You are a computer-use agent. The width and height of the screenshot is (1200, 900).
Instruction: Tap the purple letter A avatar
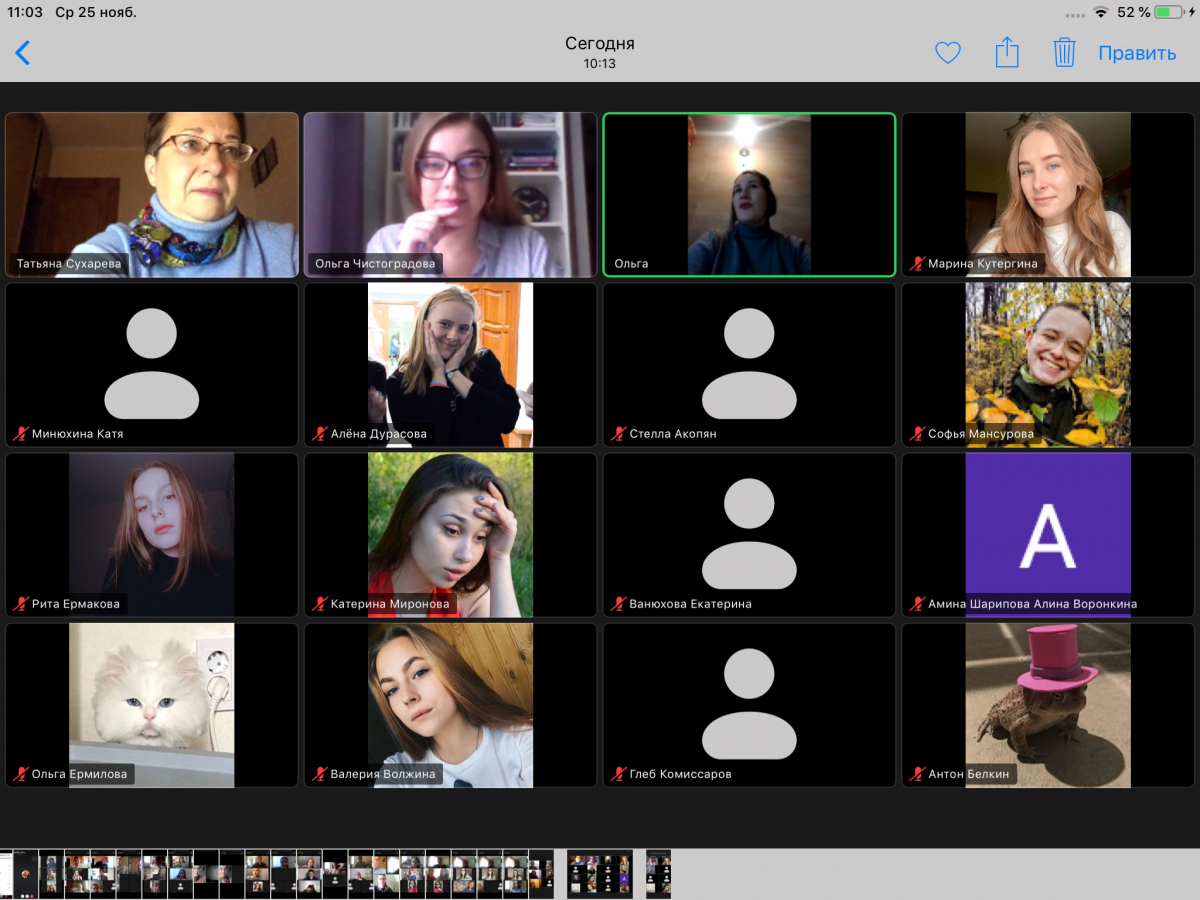click(x=1048, y=534)
